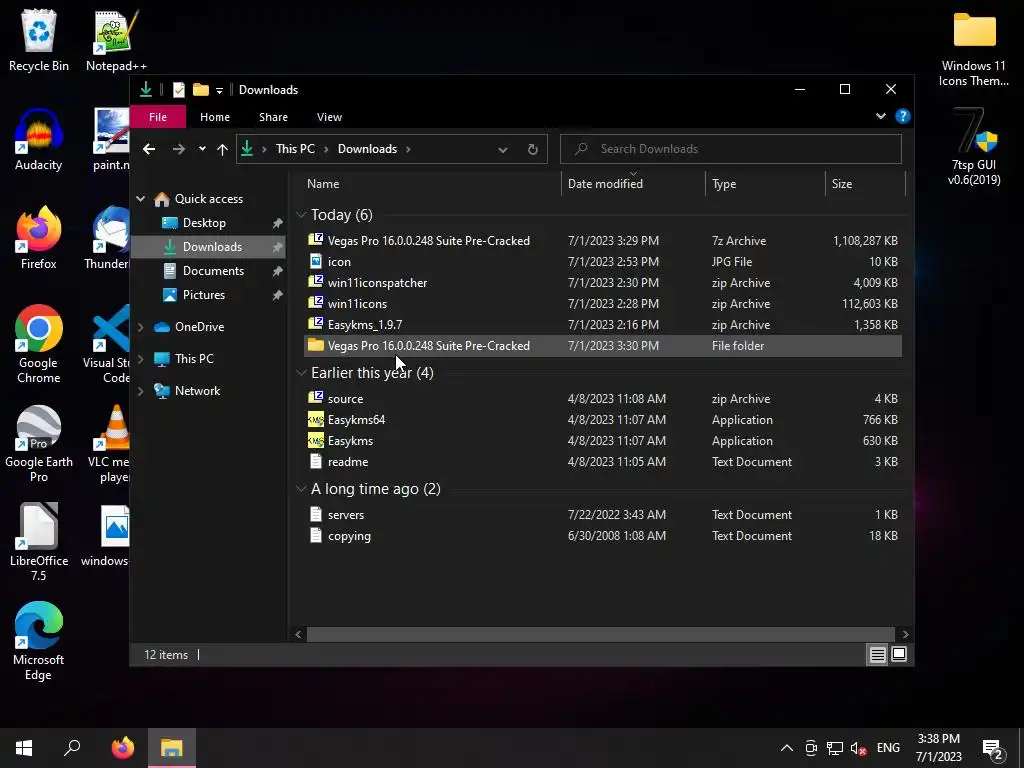Screen dimensions: 1024x768
Task: Expand the ribbon with the chevron
Action: click(880, 116)
